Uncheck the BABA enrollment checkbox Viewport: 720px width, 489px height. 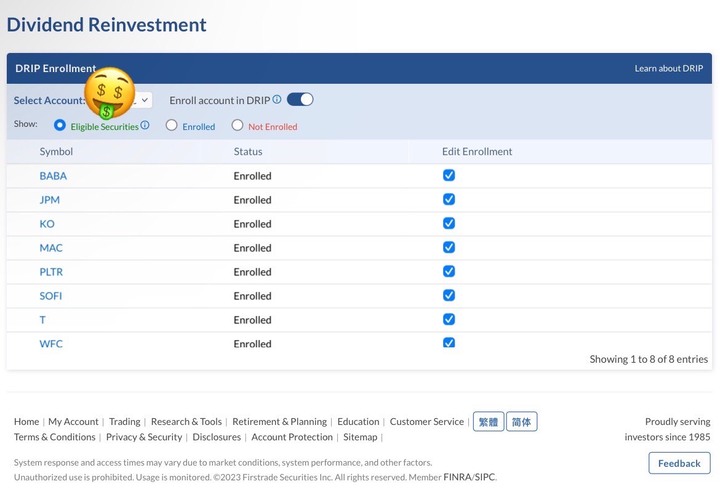point(449,175)
